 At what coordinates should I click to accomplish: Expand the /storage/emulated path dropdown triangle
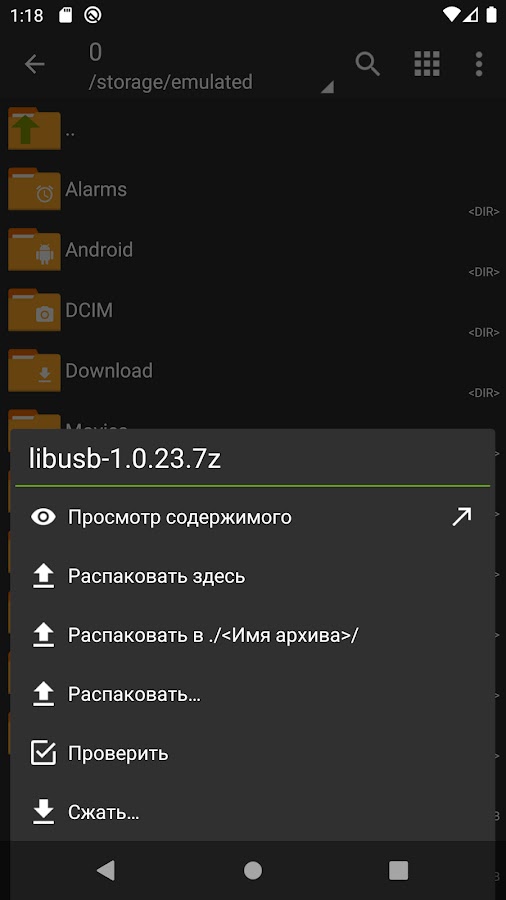tap(327, 87)
